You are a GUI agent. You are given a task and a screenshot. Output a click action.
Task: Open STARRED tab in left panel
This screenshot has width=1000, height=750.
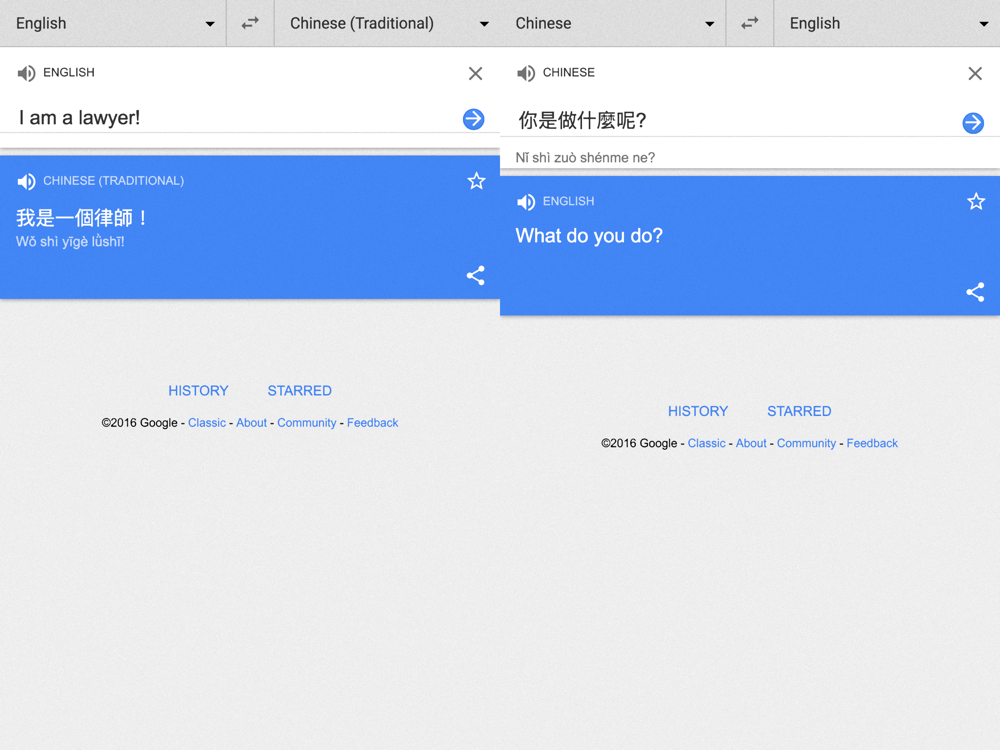[x=299, y=391]
